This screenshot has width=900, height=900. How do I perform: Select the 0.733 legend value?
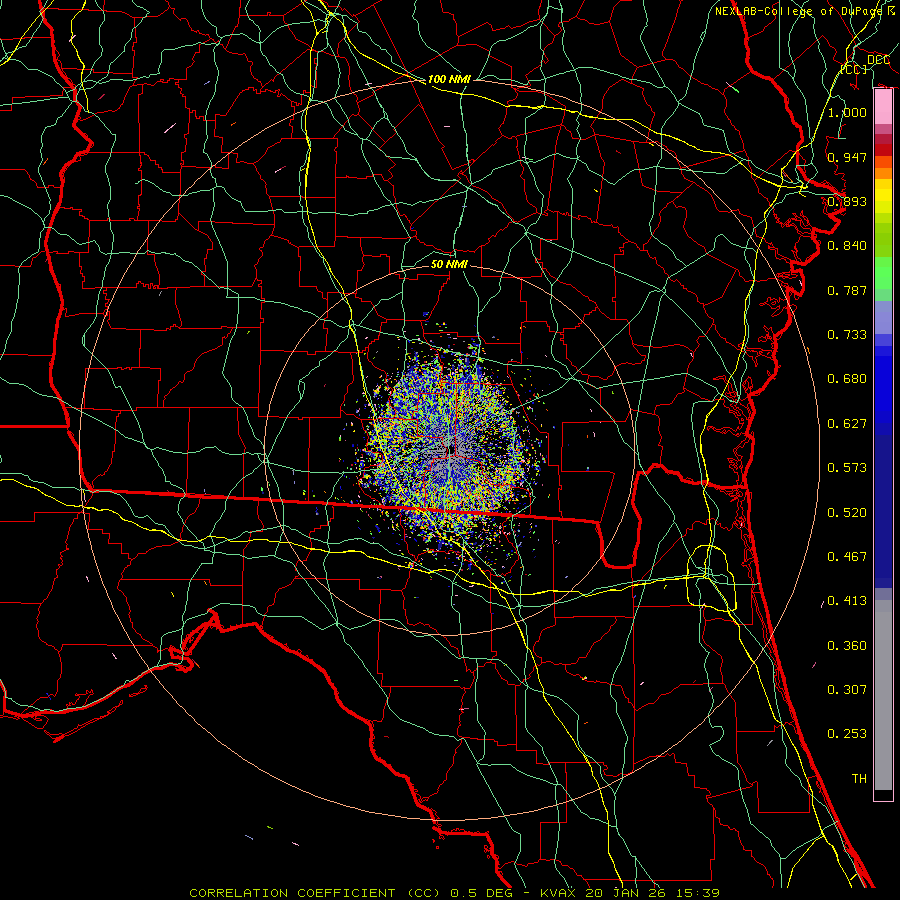coord(847,335)
